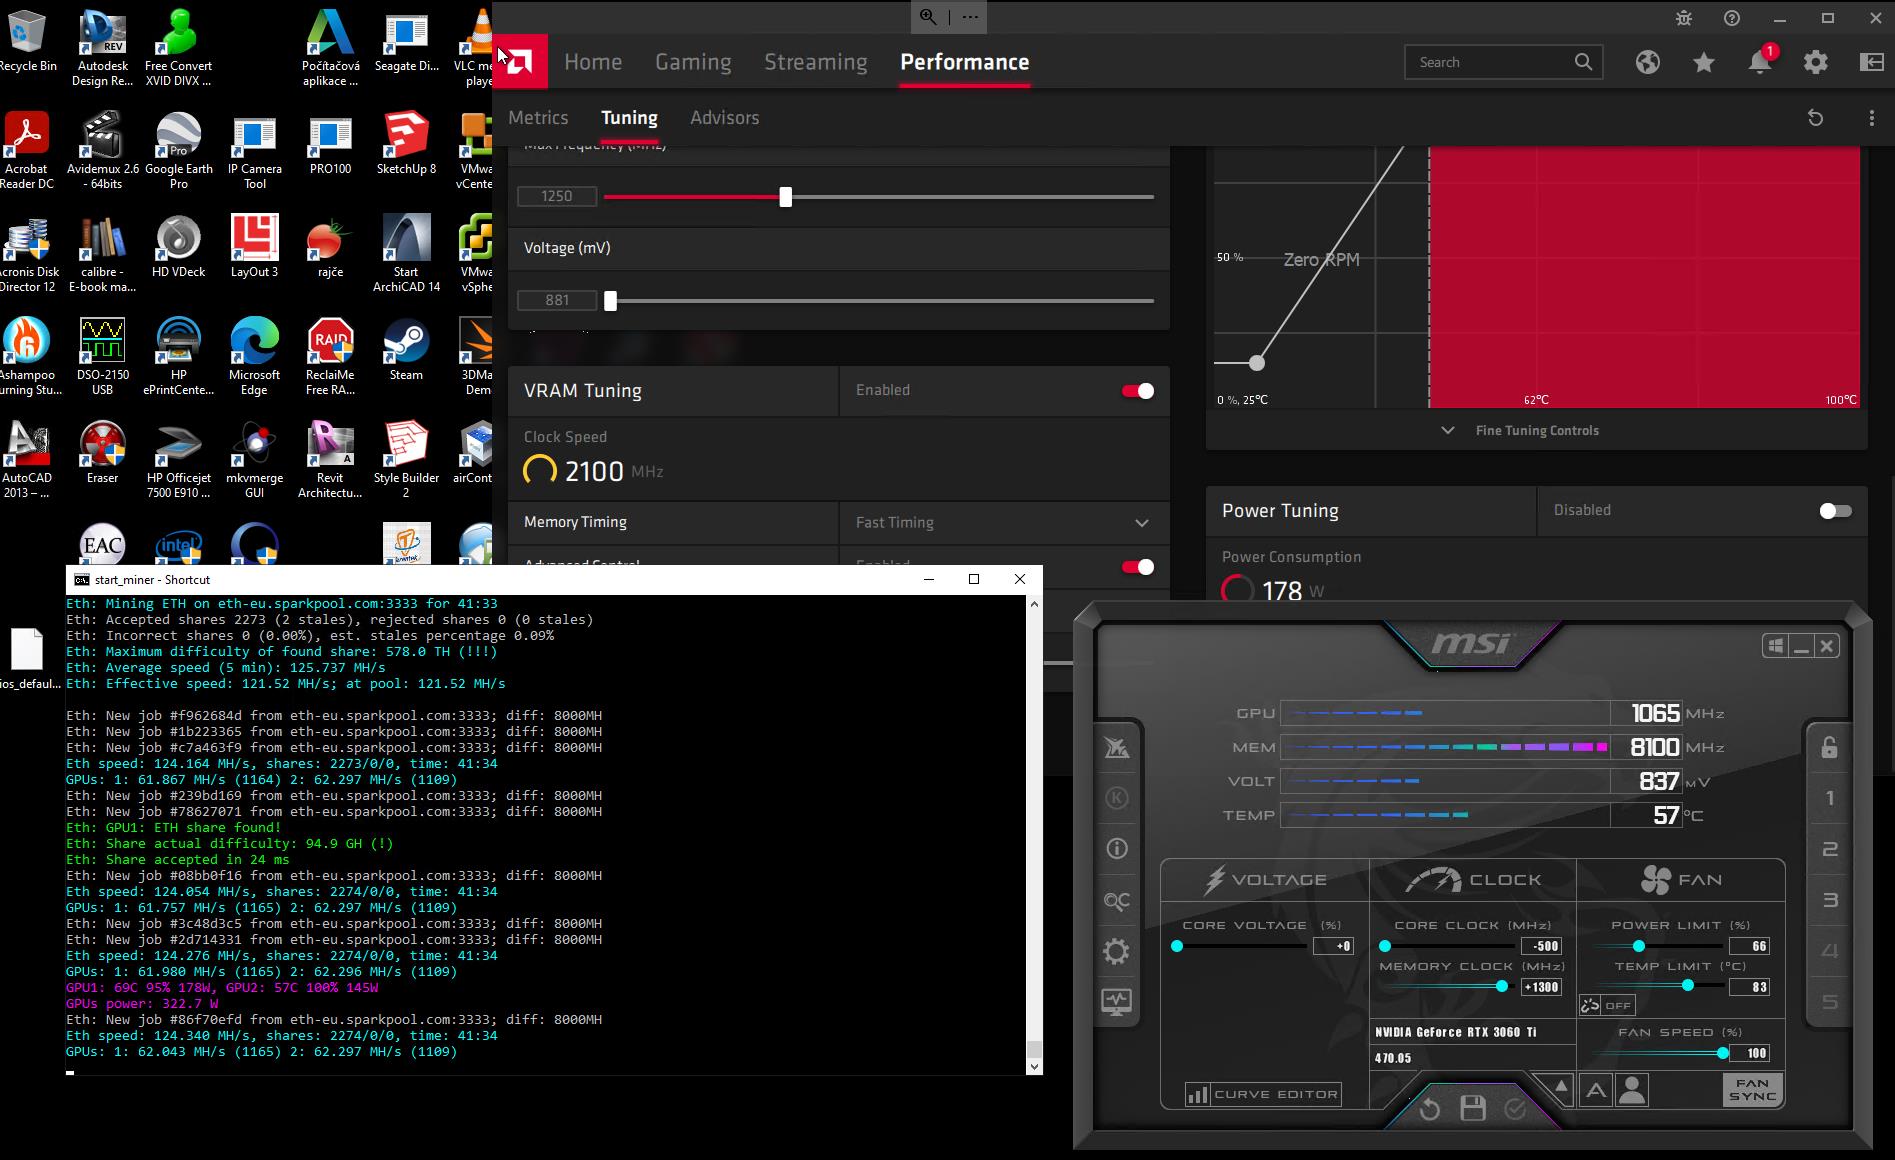Click Temp Limit slider knob

[1687, 986]
